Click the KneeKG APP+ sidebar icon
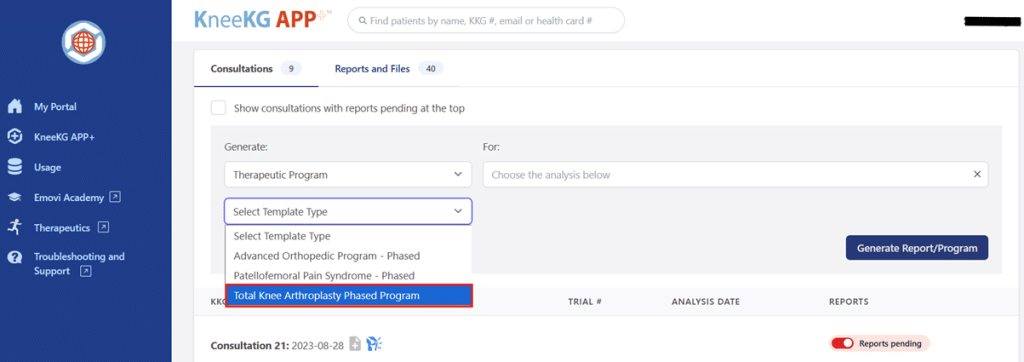The image size is (1024, 362). tap(14, 137)
